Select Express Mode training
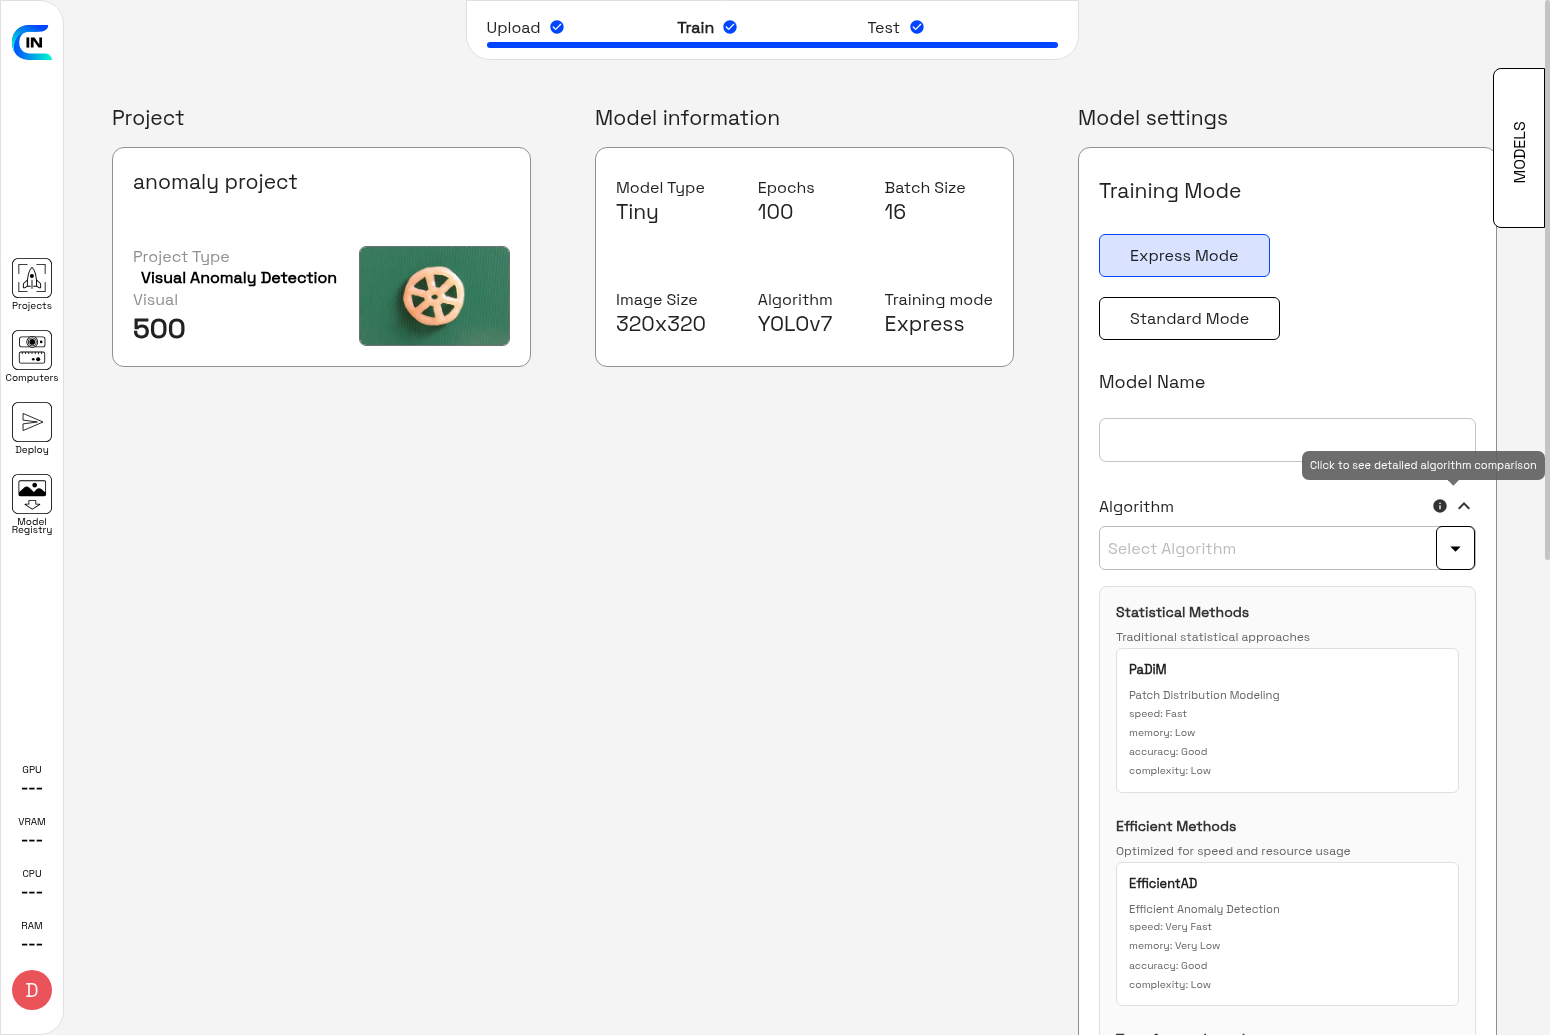The height and width of the screenshot is (1035, 1550). coord(1184,256)
